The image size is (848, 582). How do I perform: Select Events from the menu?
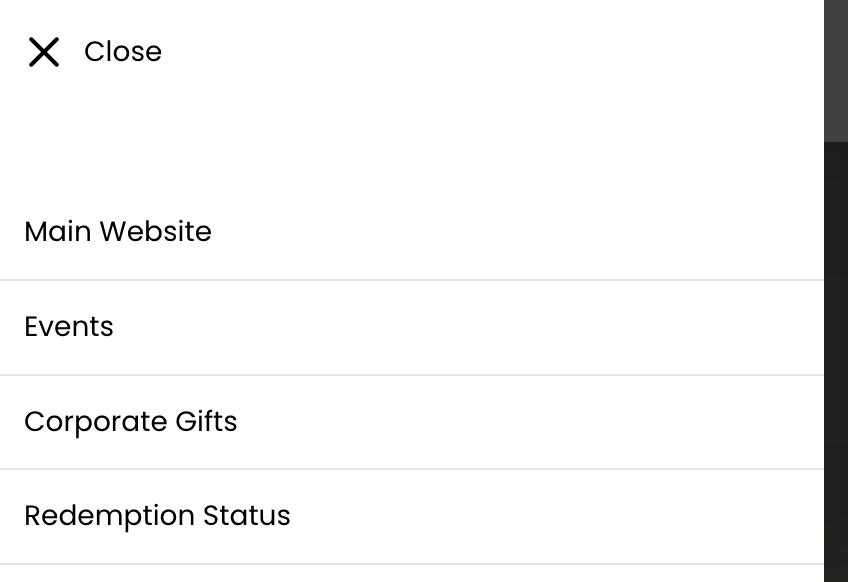coord(69,327)
